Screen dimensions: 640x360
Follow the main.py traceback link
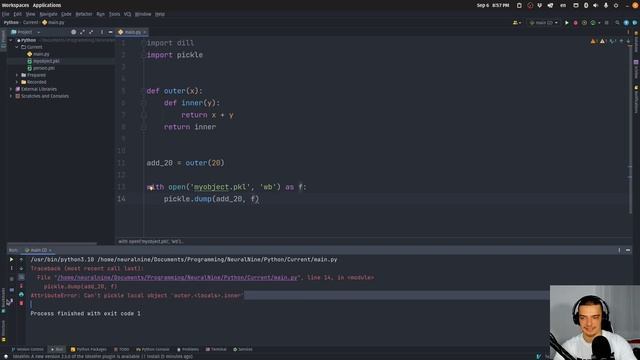pos(178,278)
